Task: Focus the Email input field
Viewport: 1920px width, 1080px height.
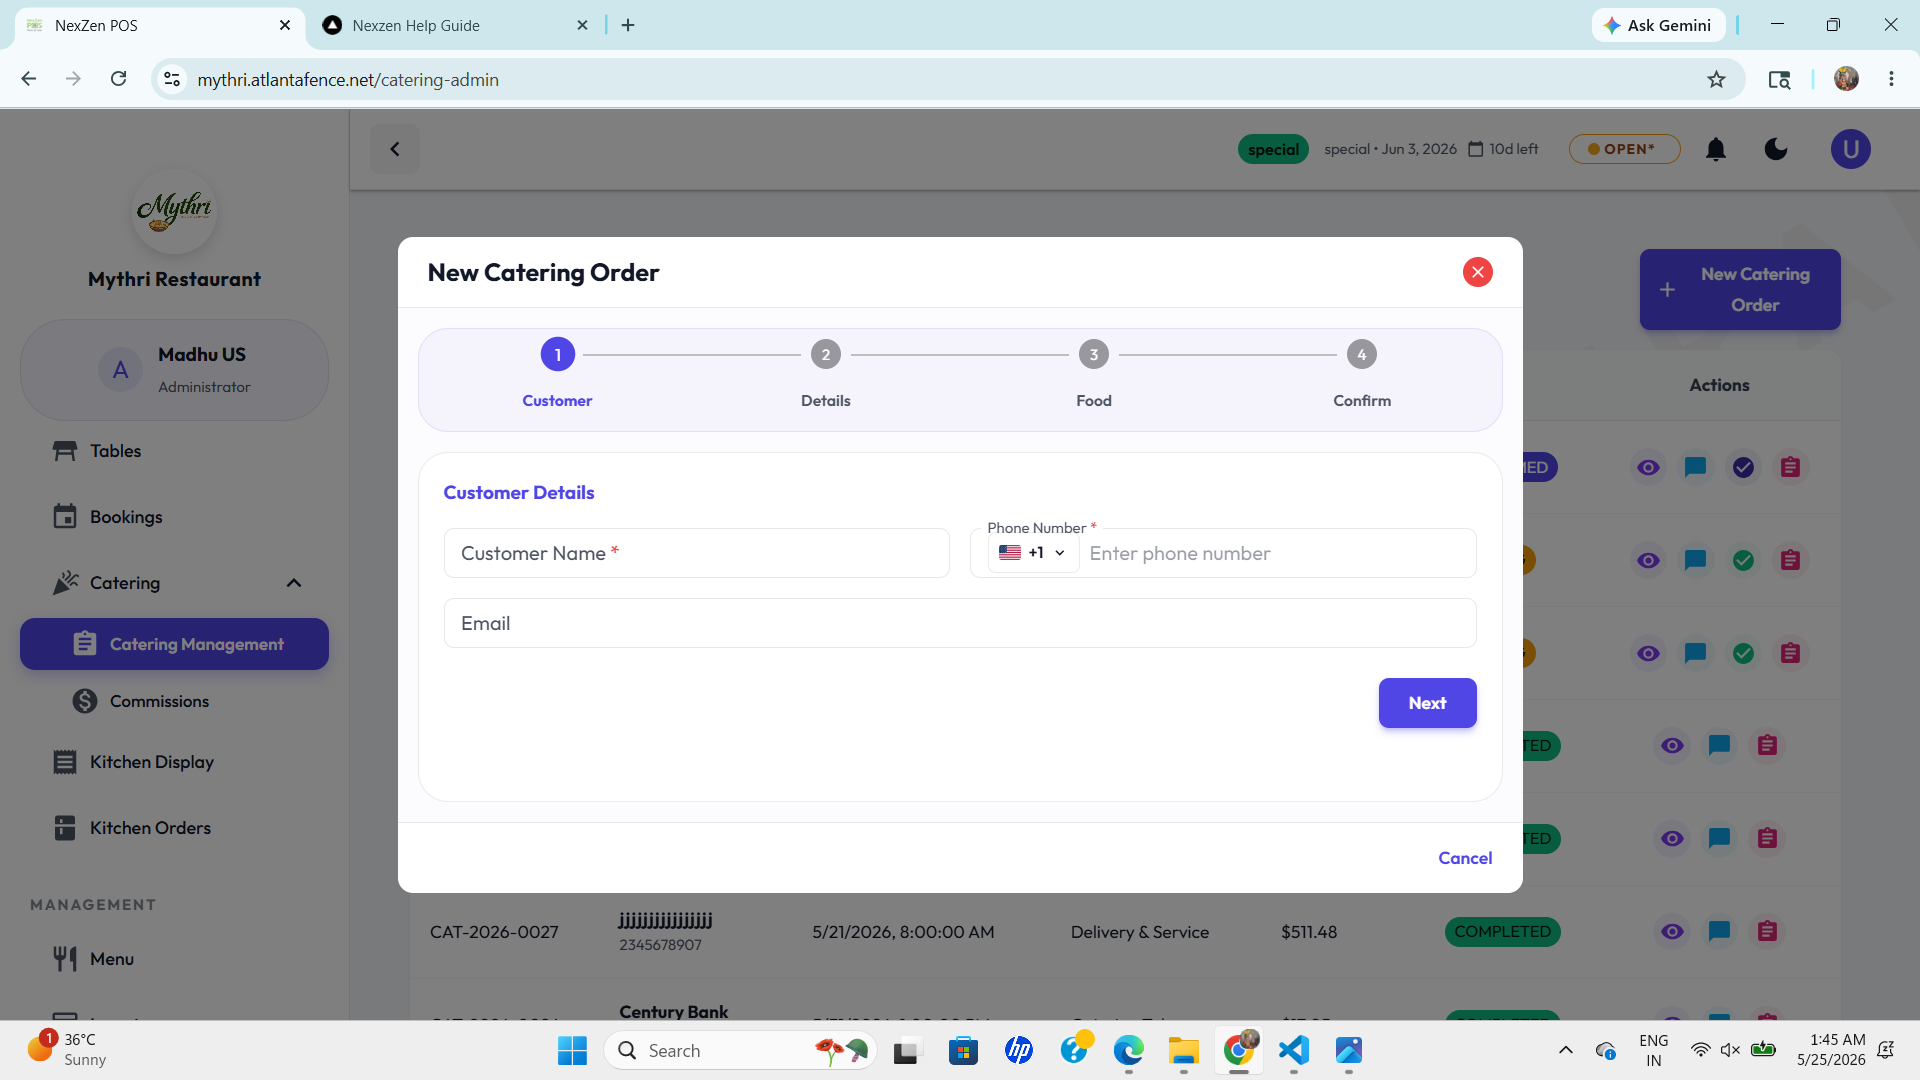Action: (960, 623)
